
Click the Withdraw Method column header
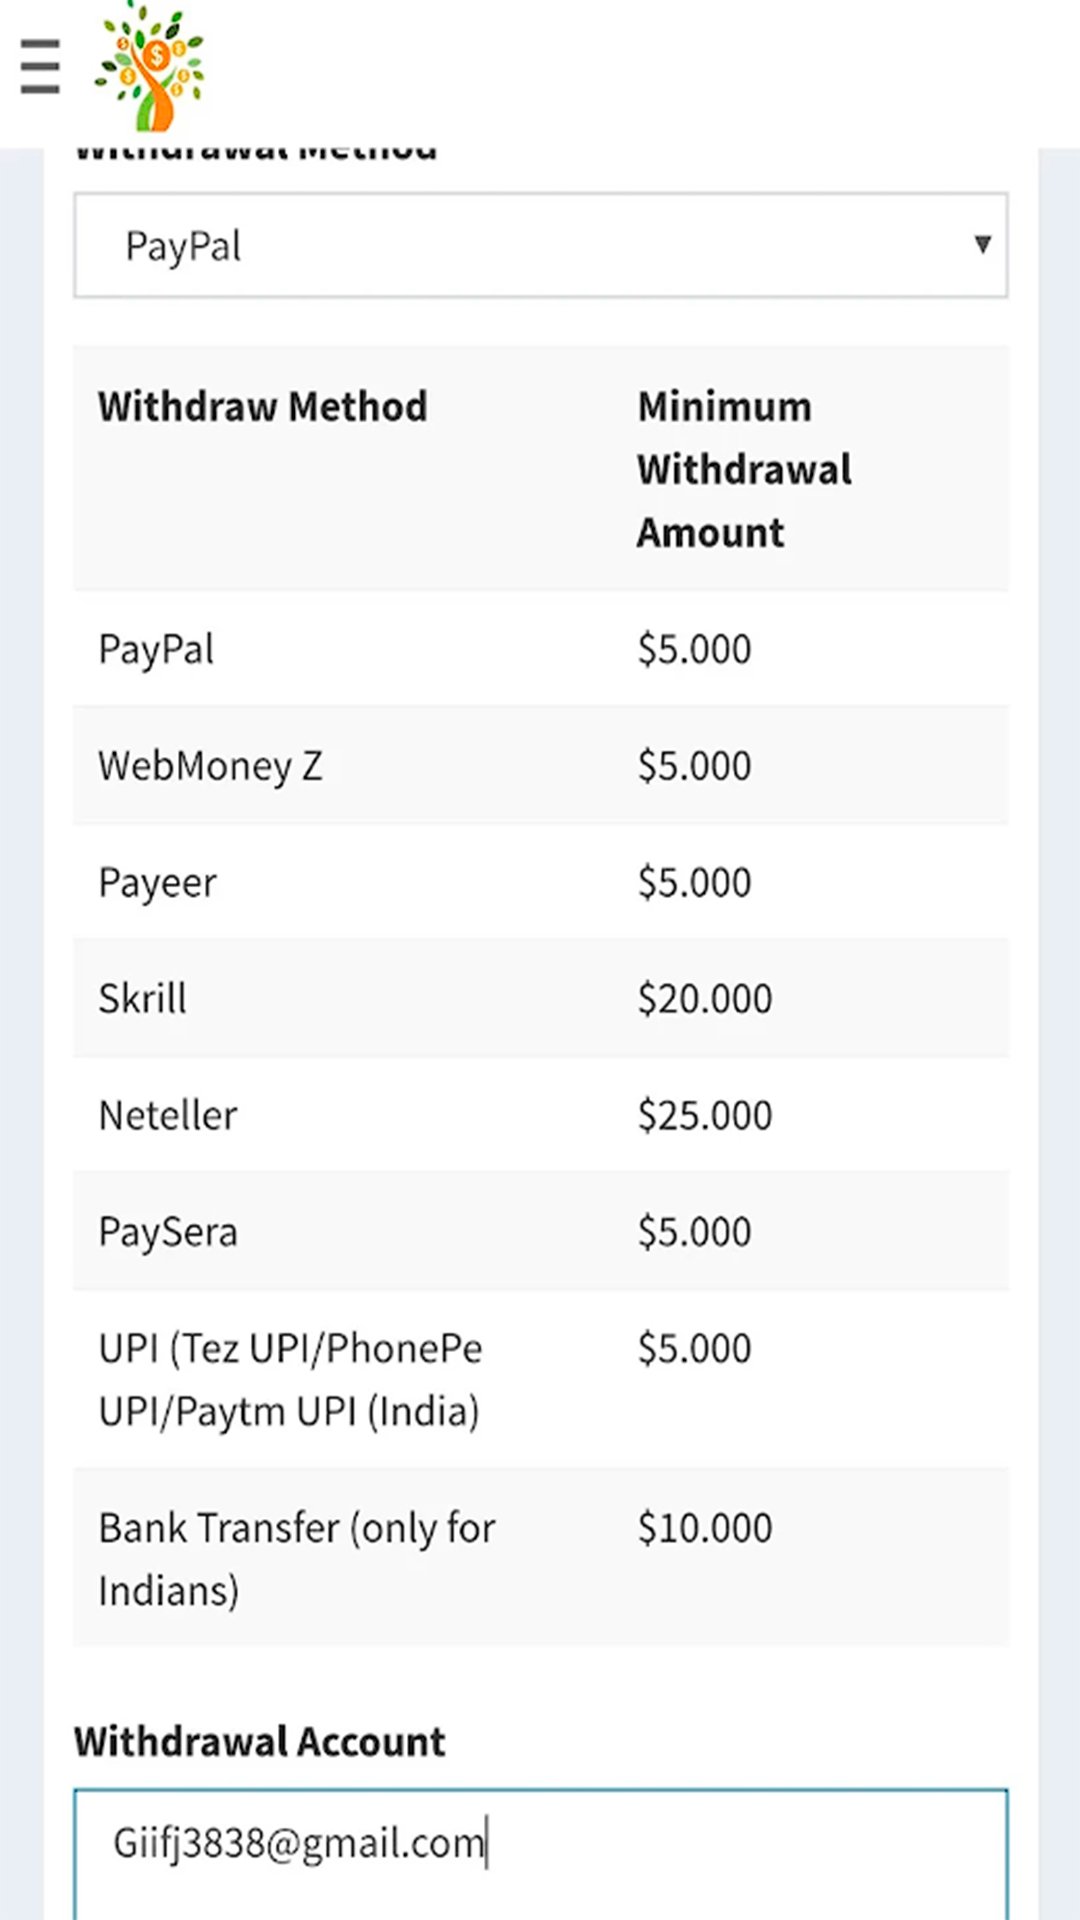click(x=262, y=407)
